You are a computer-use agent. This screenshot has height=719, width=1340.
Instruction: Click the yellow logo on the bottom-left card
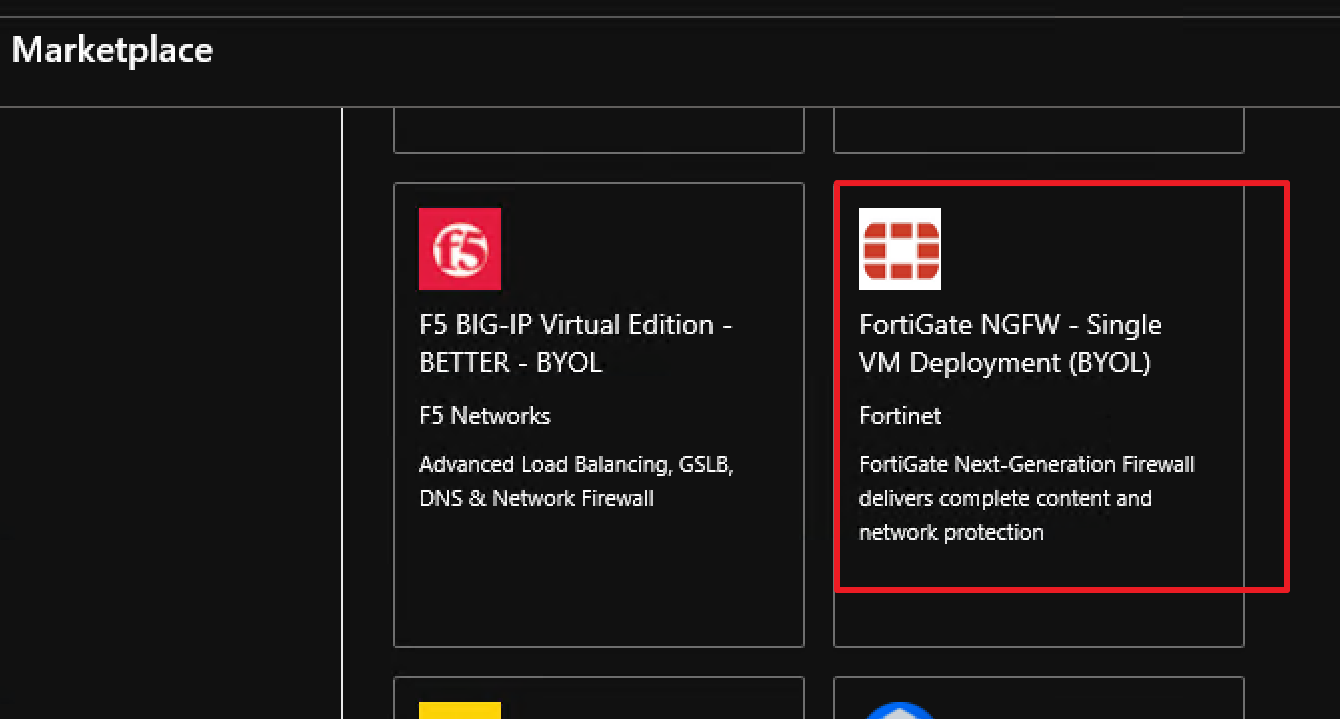point(459,712)
